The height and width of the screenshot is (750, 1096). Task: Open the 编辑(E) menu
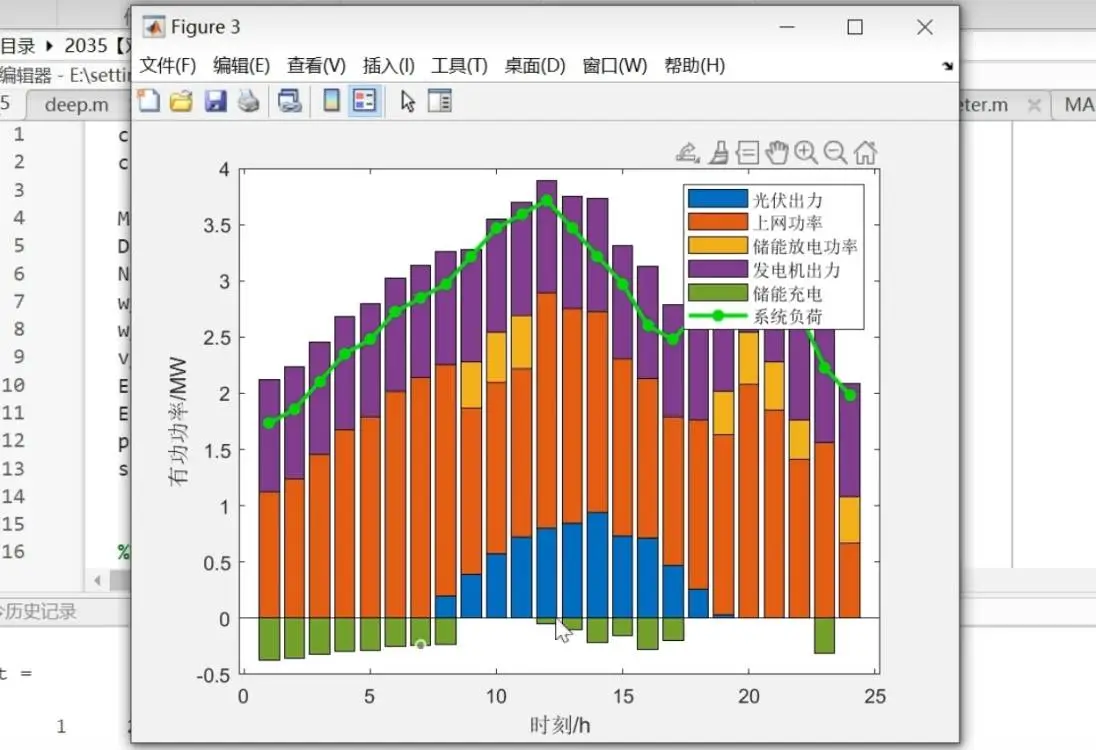[241, 66]
